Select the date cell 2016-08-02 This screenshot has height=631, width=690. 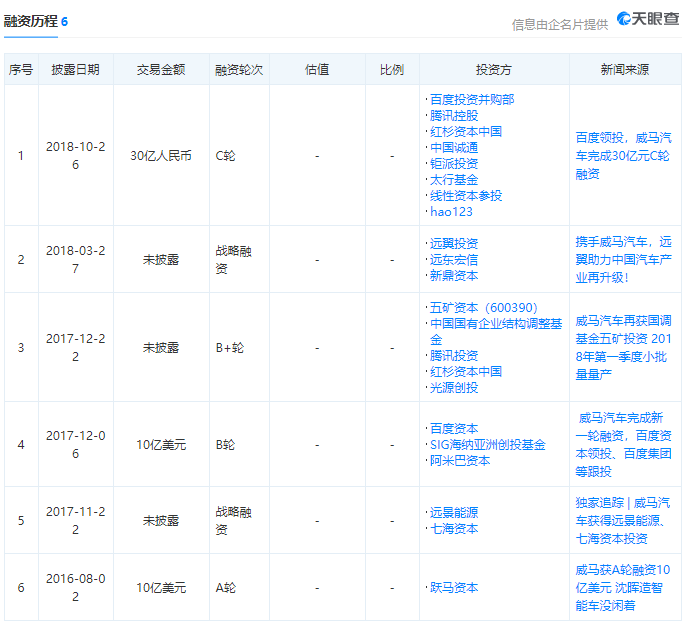click(x=75, y=587)
